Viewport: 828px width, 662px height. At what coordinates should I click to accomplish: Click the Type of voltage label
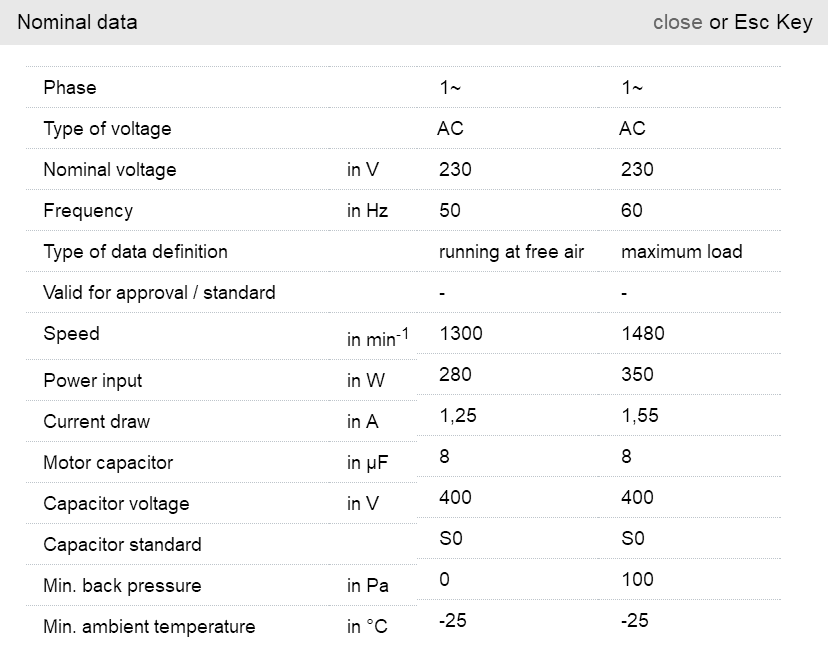[107, 129]
